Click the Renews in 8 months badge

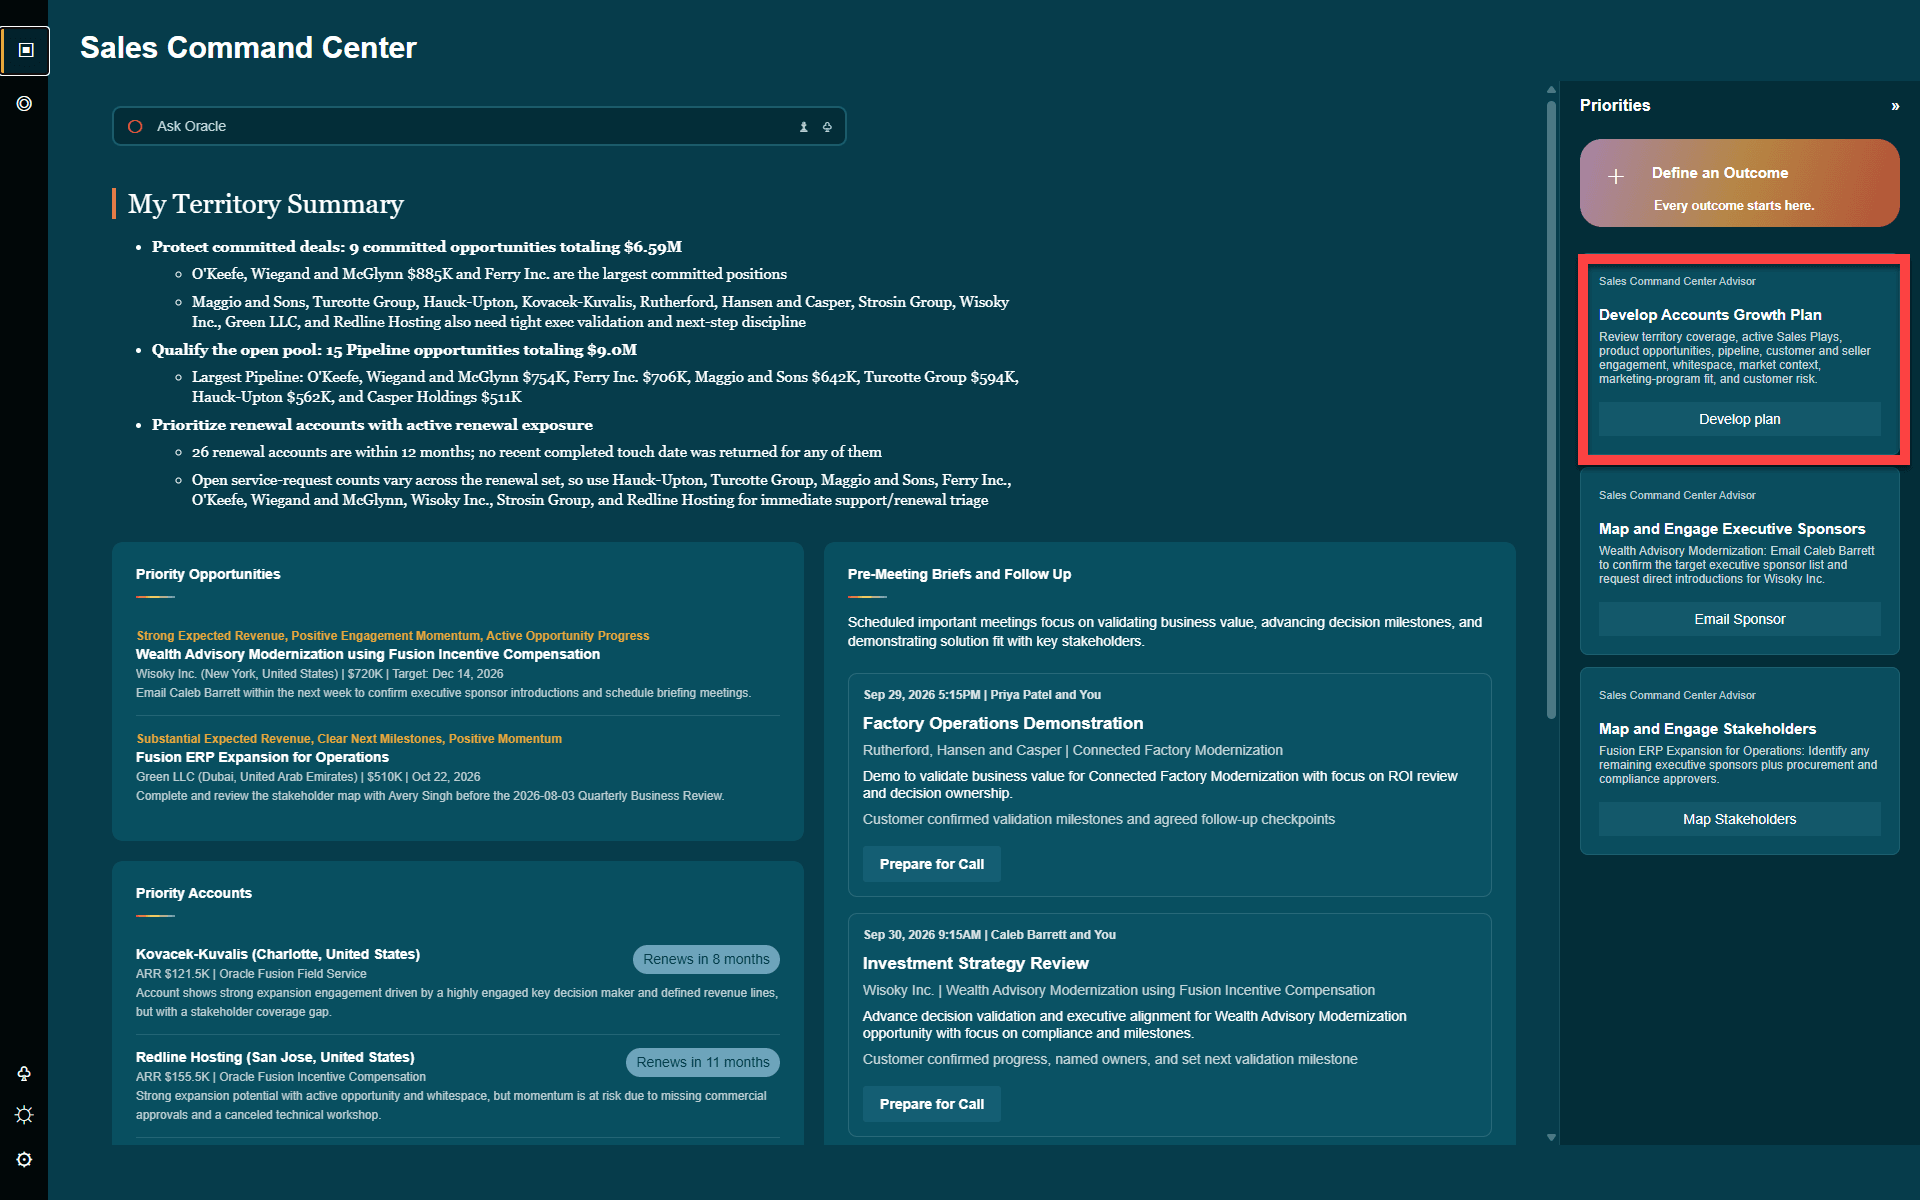(x=706, y=959)
